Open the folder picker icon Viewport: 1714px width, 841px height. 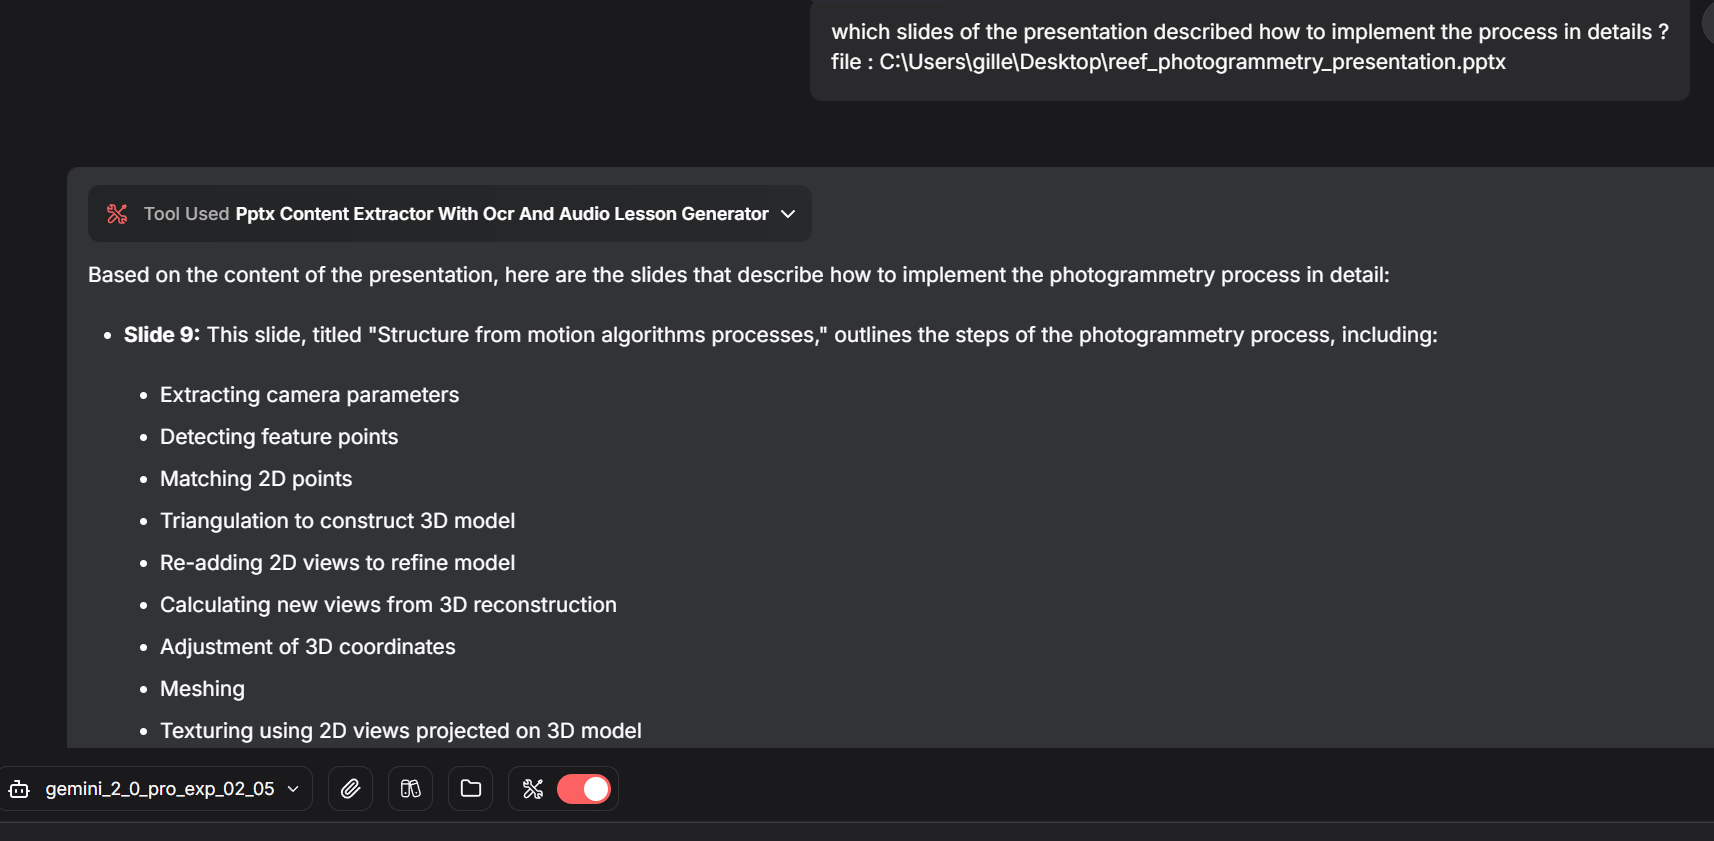[470, 788]
